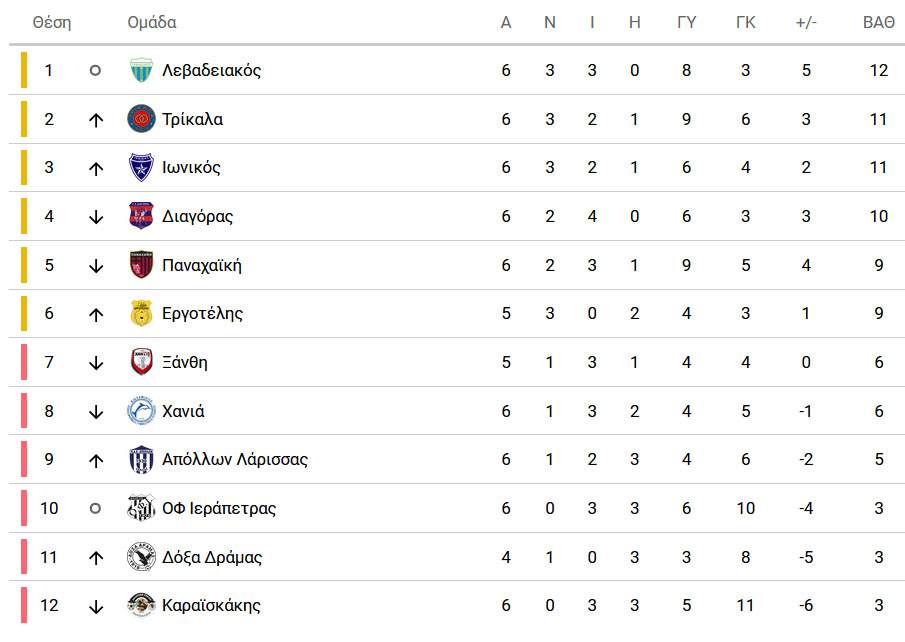Screen dimensions: 905x642
Task: Click the yellow bar beside position 1
Action: coord(24,70)
